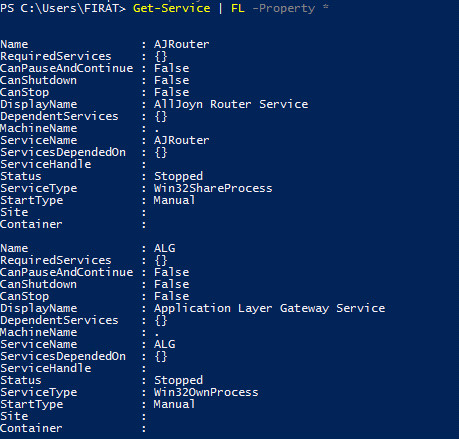The width and height of the screenshot is (459, 439).
Task: Click the ServiceHandle label under AJRouter
Action: (46, 164)
